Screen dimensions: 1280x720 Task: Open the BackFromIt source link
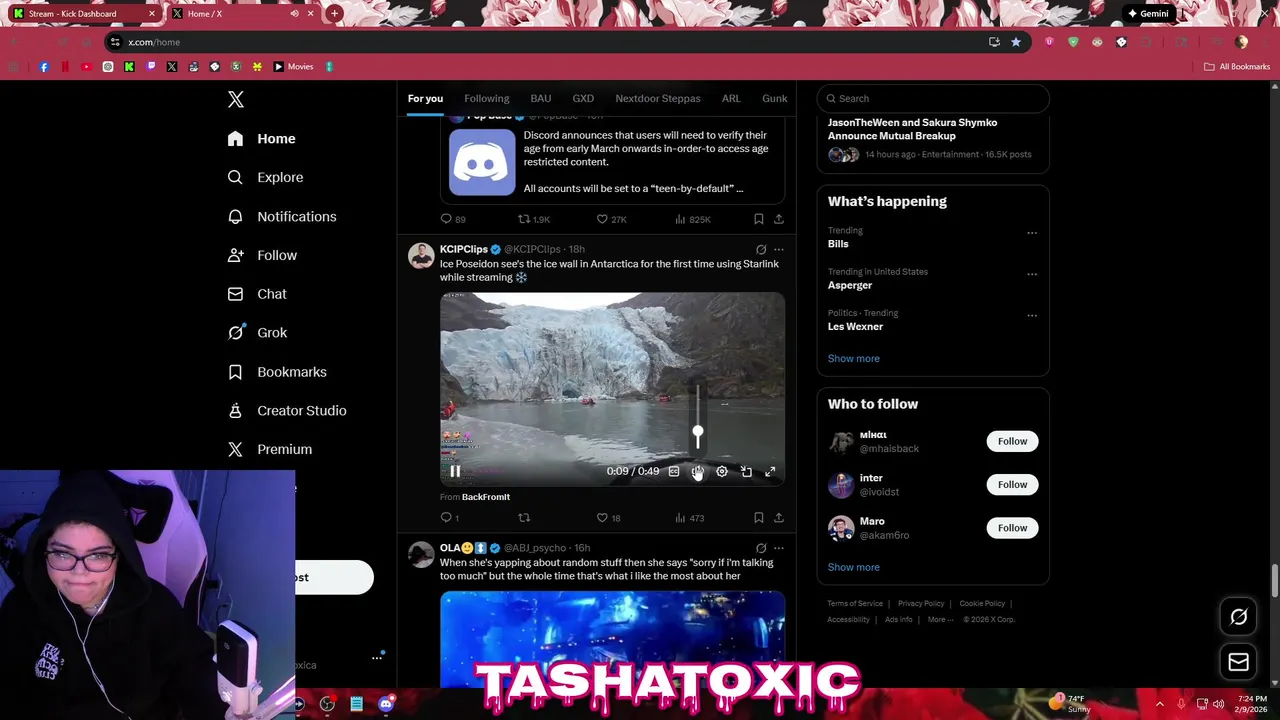pos(486,497)
